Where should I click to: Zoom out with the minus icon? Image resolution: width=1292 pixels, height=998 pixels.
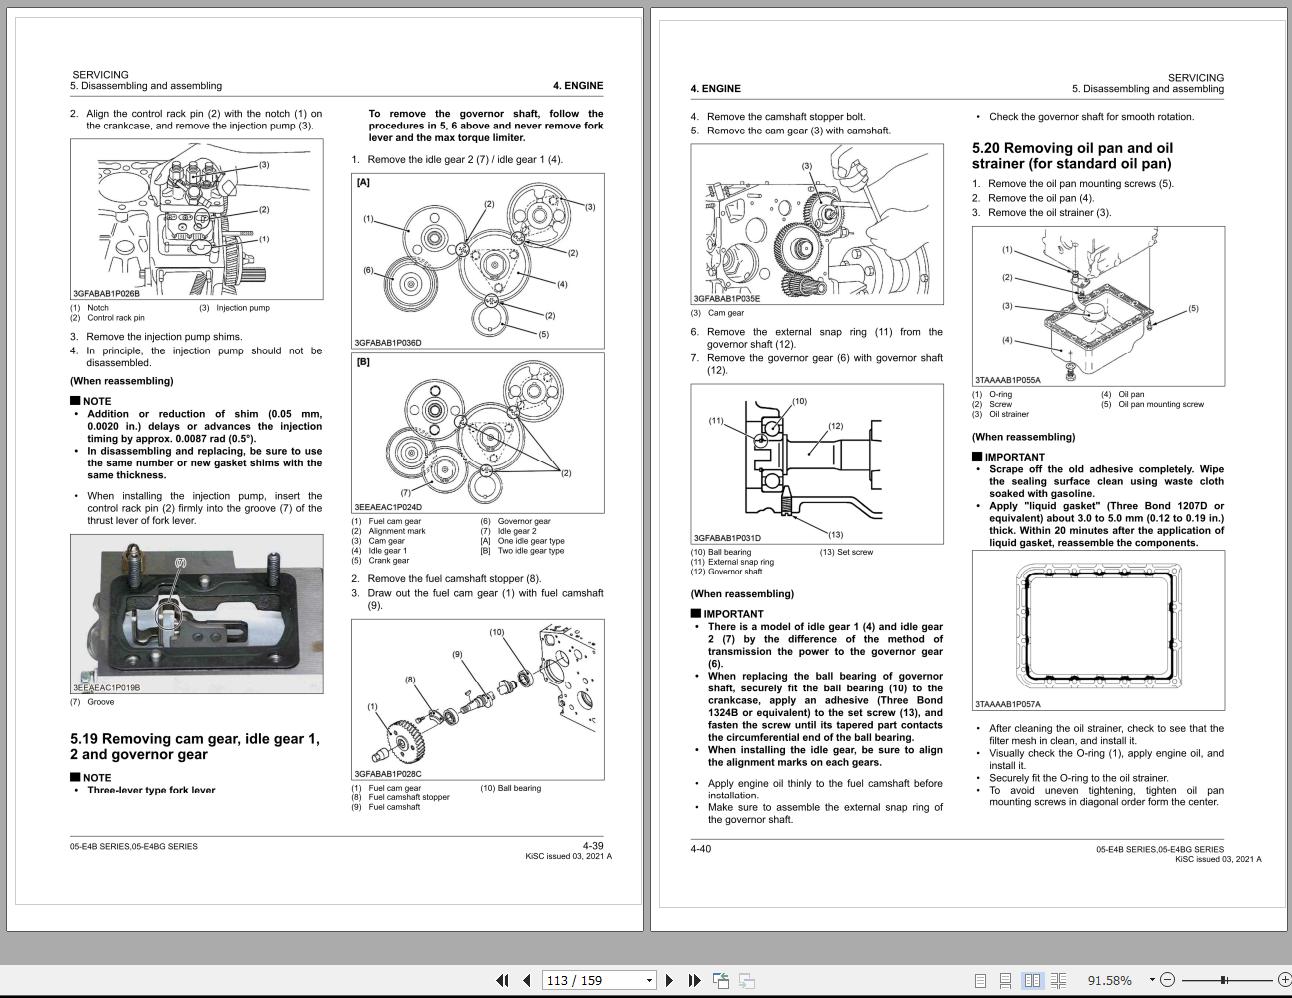[1167, 979]
